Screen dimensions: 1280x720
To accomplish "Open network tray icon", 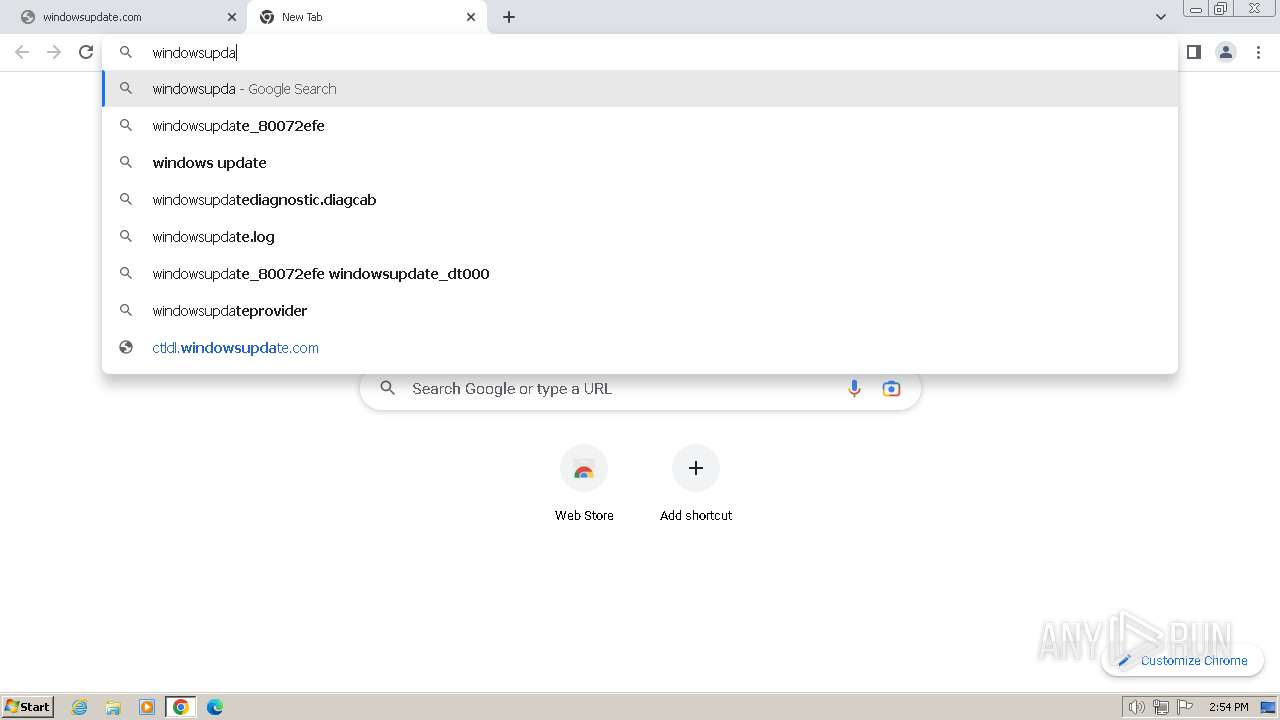I will point(1160,707).
